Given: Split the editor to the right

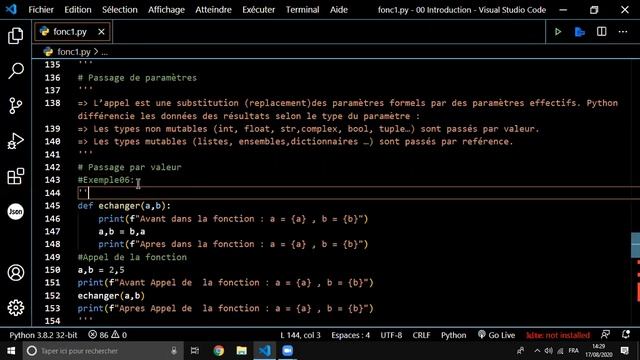Looking at the screenshot, I should (601, 32).
